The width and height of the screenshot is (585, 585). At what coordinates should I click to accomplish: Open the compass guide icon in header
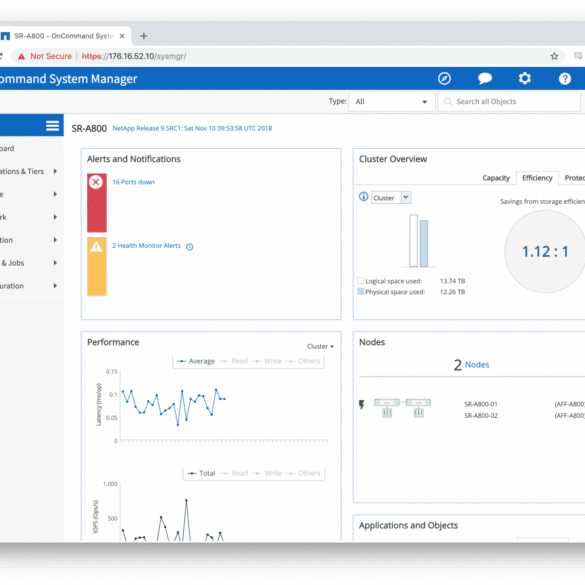(x=444, y=78)
